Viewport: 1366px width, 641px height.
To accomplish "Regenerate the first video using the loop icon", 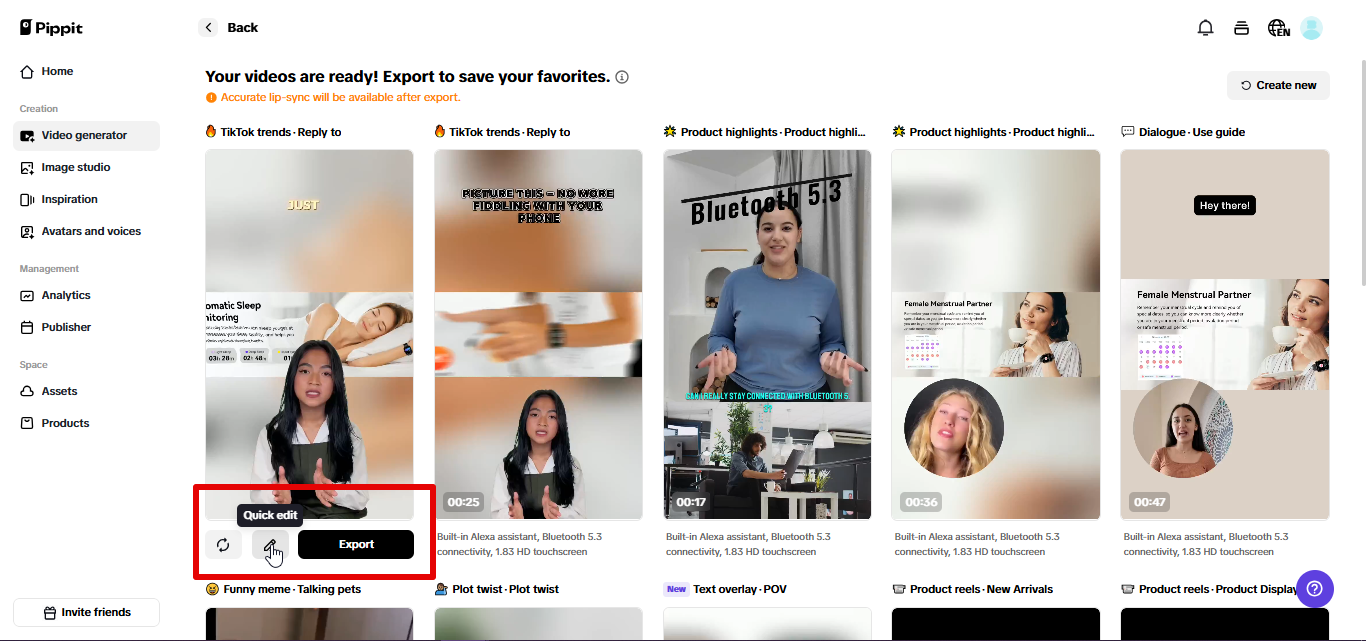I will click(x=223, y=545).
